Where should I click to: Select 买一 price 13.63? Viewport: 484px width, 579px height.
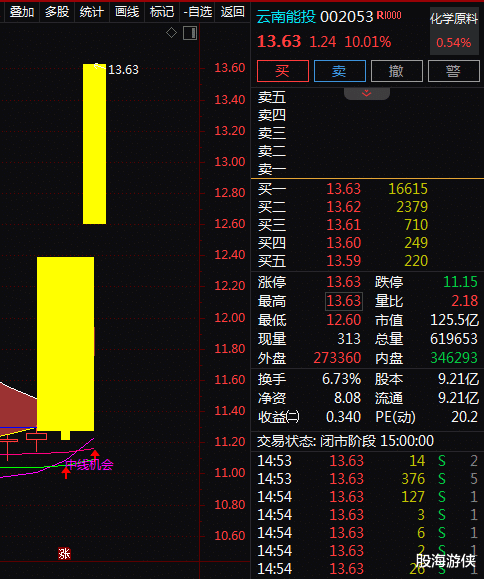[x=343, y=189]
